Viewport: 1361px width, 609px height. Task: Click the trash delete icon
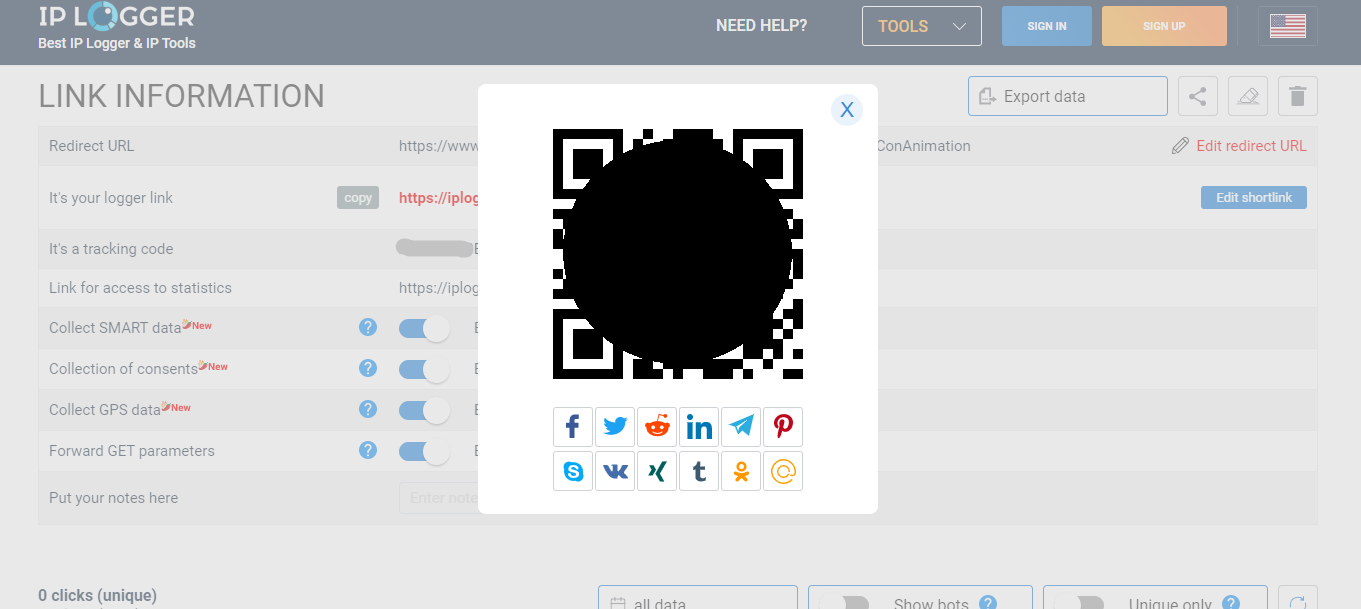click(1298, 96)
